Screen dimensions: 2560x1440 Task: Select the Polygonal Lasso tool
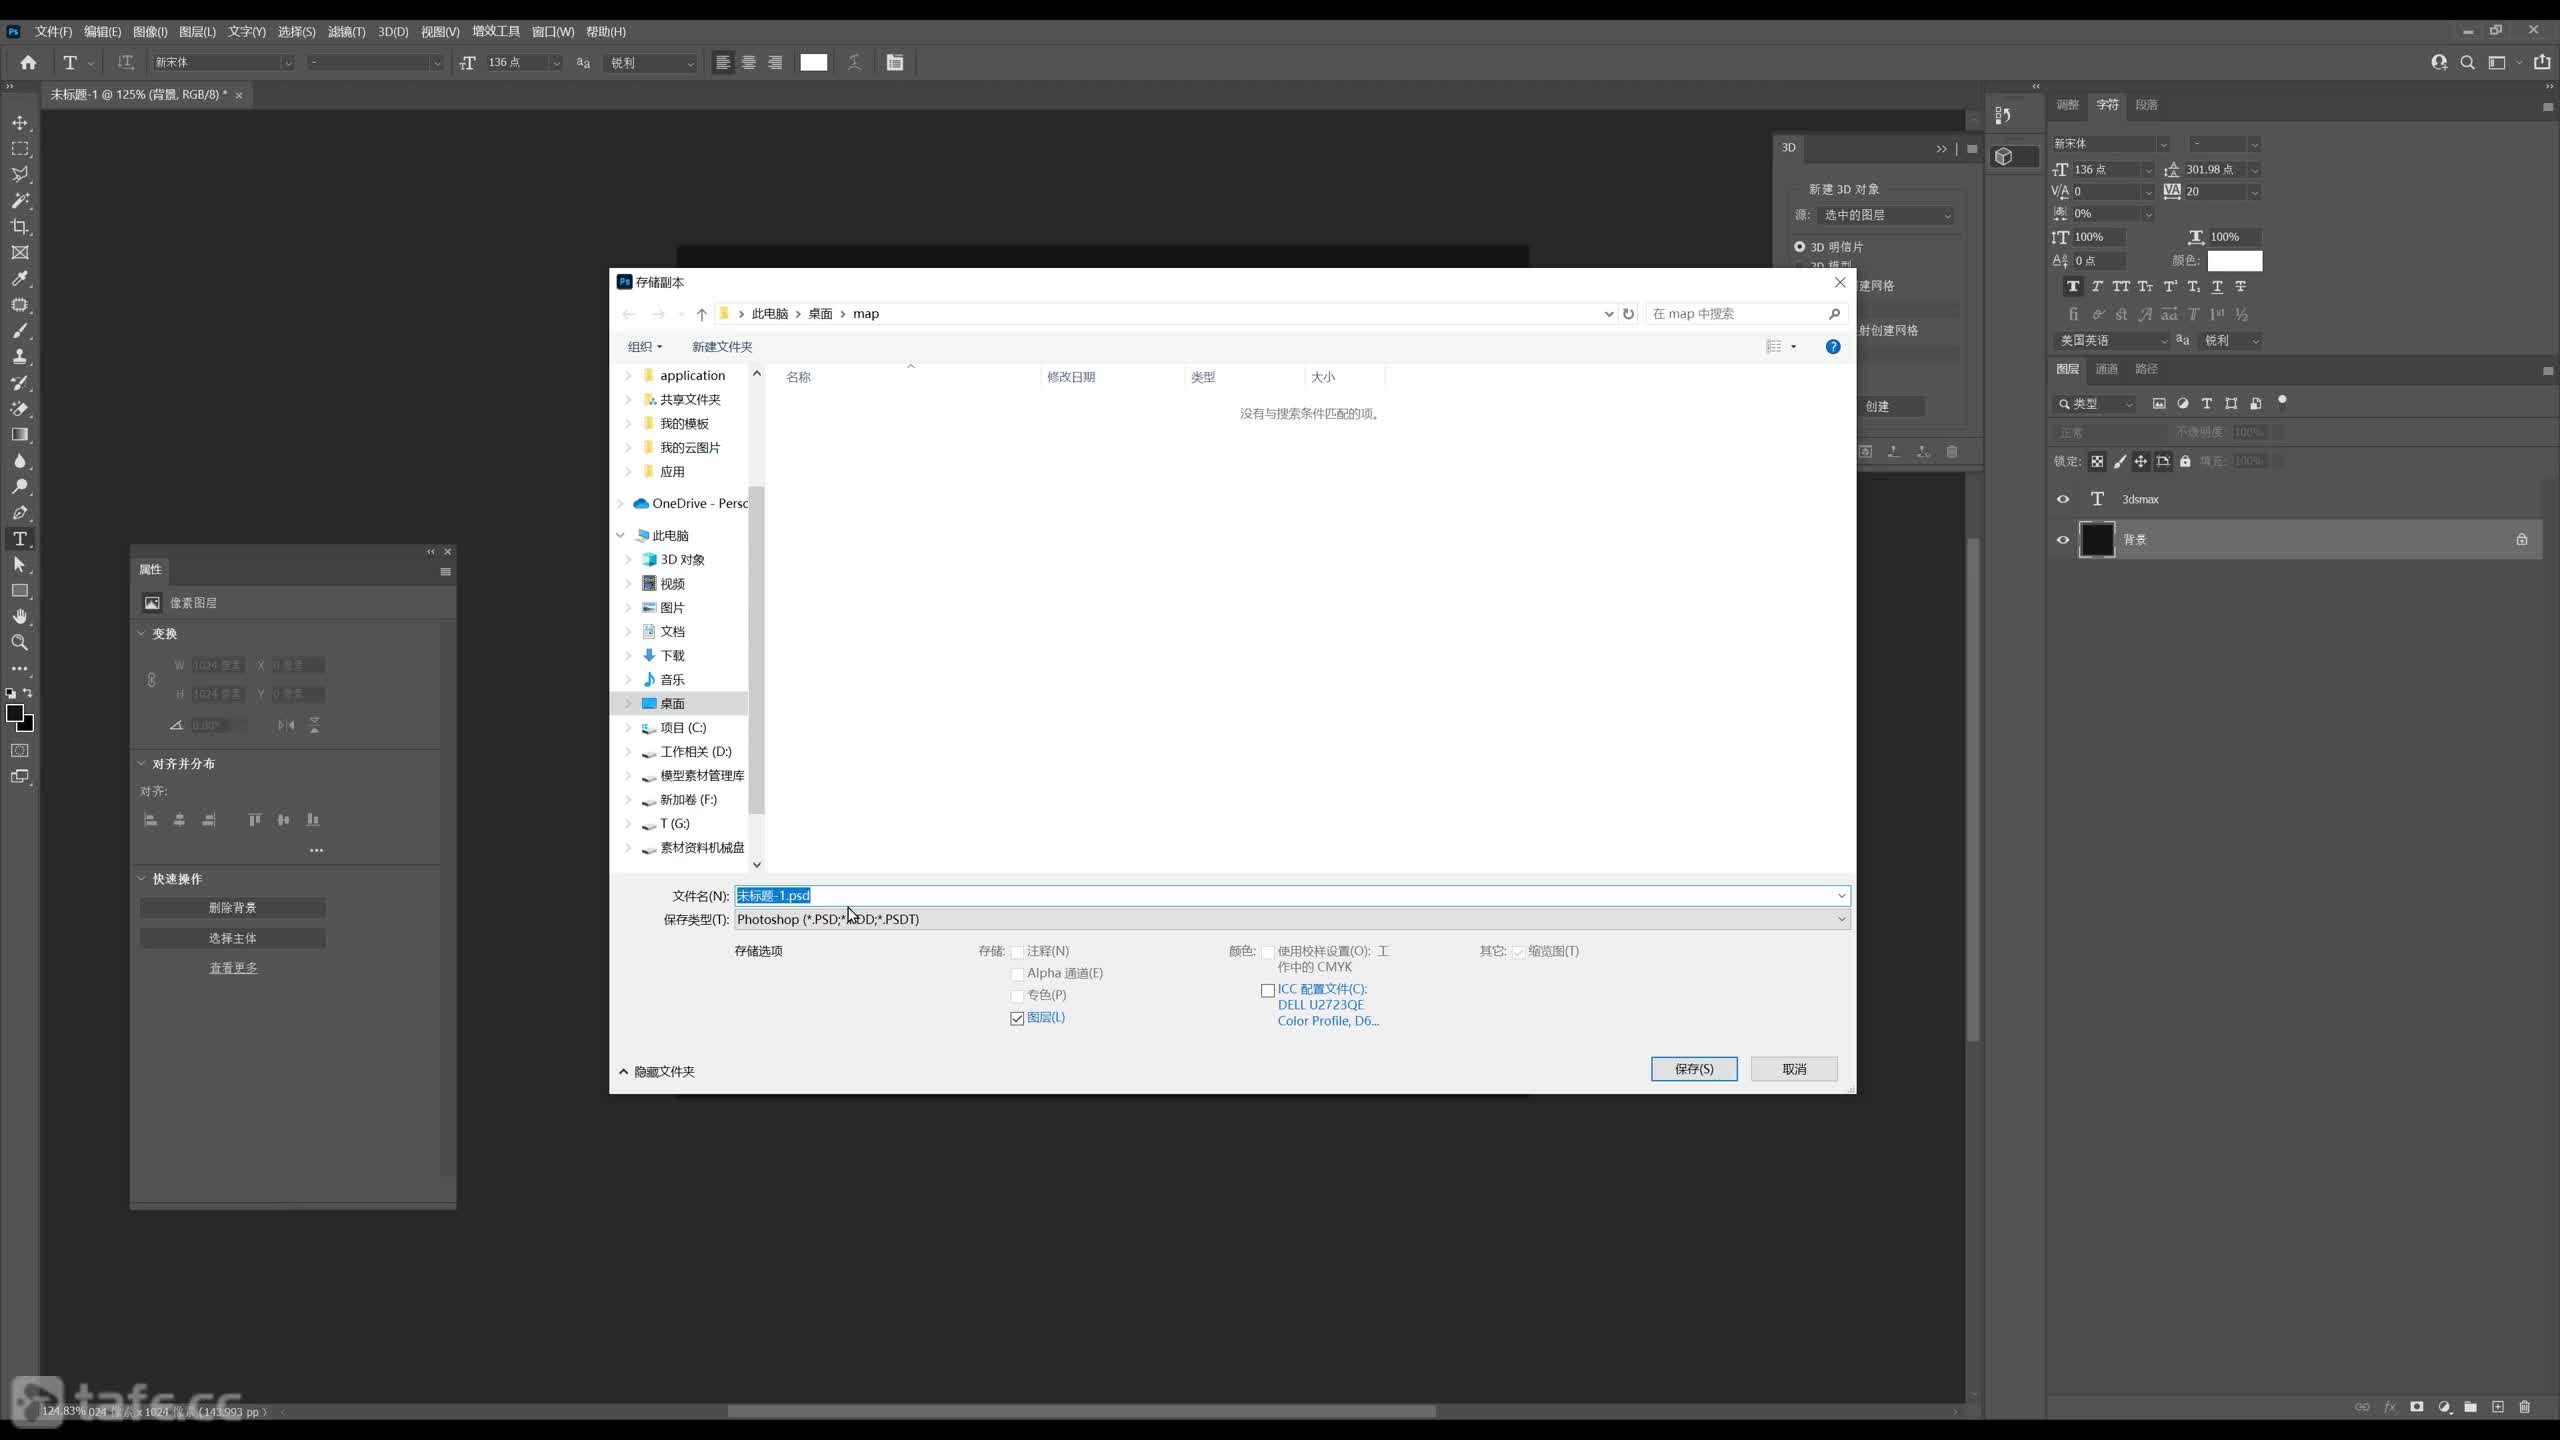click(x=20, y=174)
